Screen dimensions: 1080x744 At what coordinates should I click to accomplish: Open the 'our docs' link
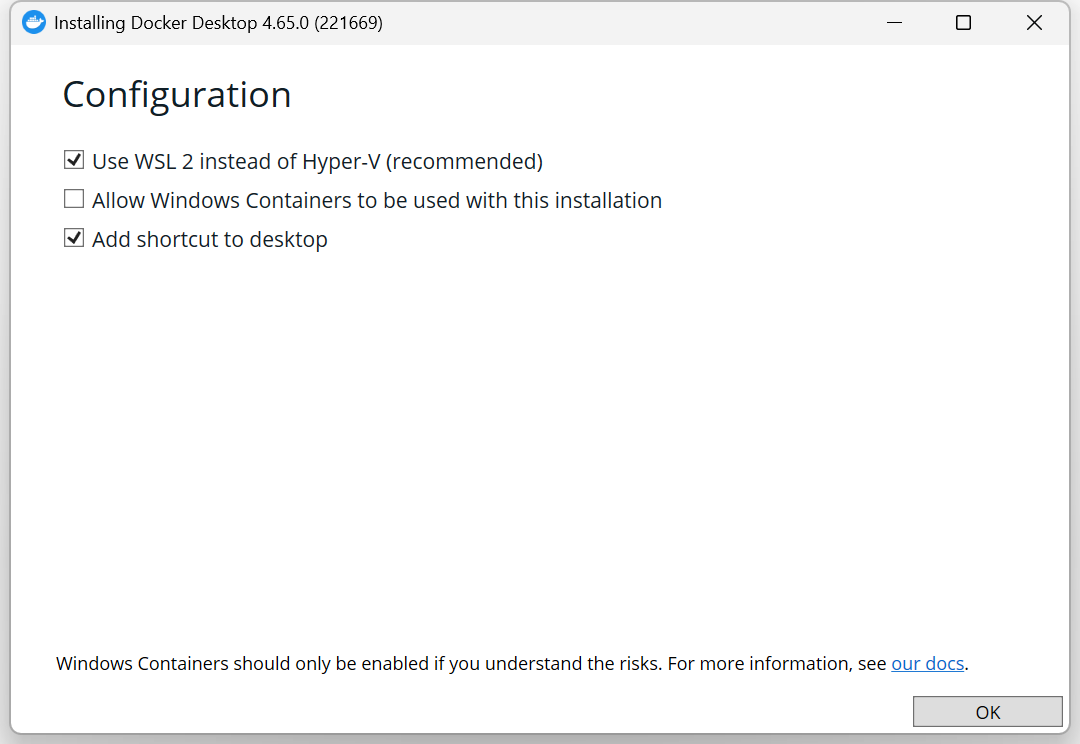(927, 663)
